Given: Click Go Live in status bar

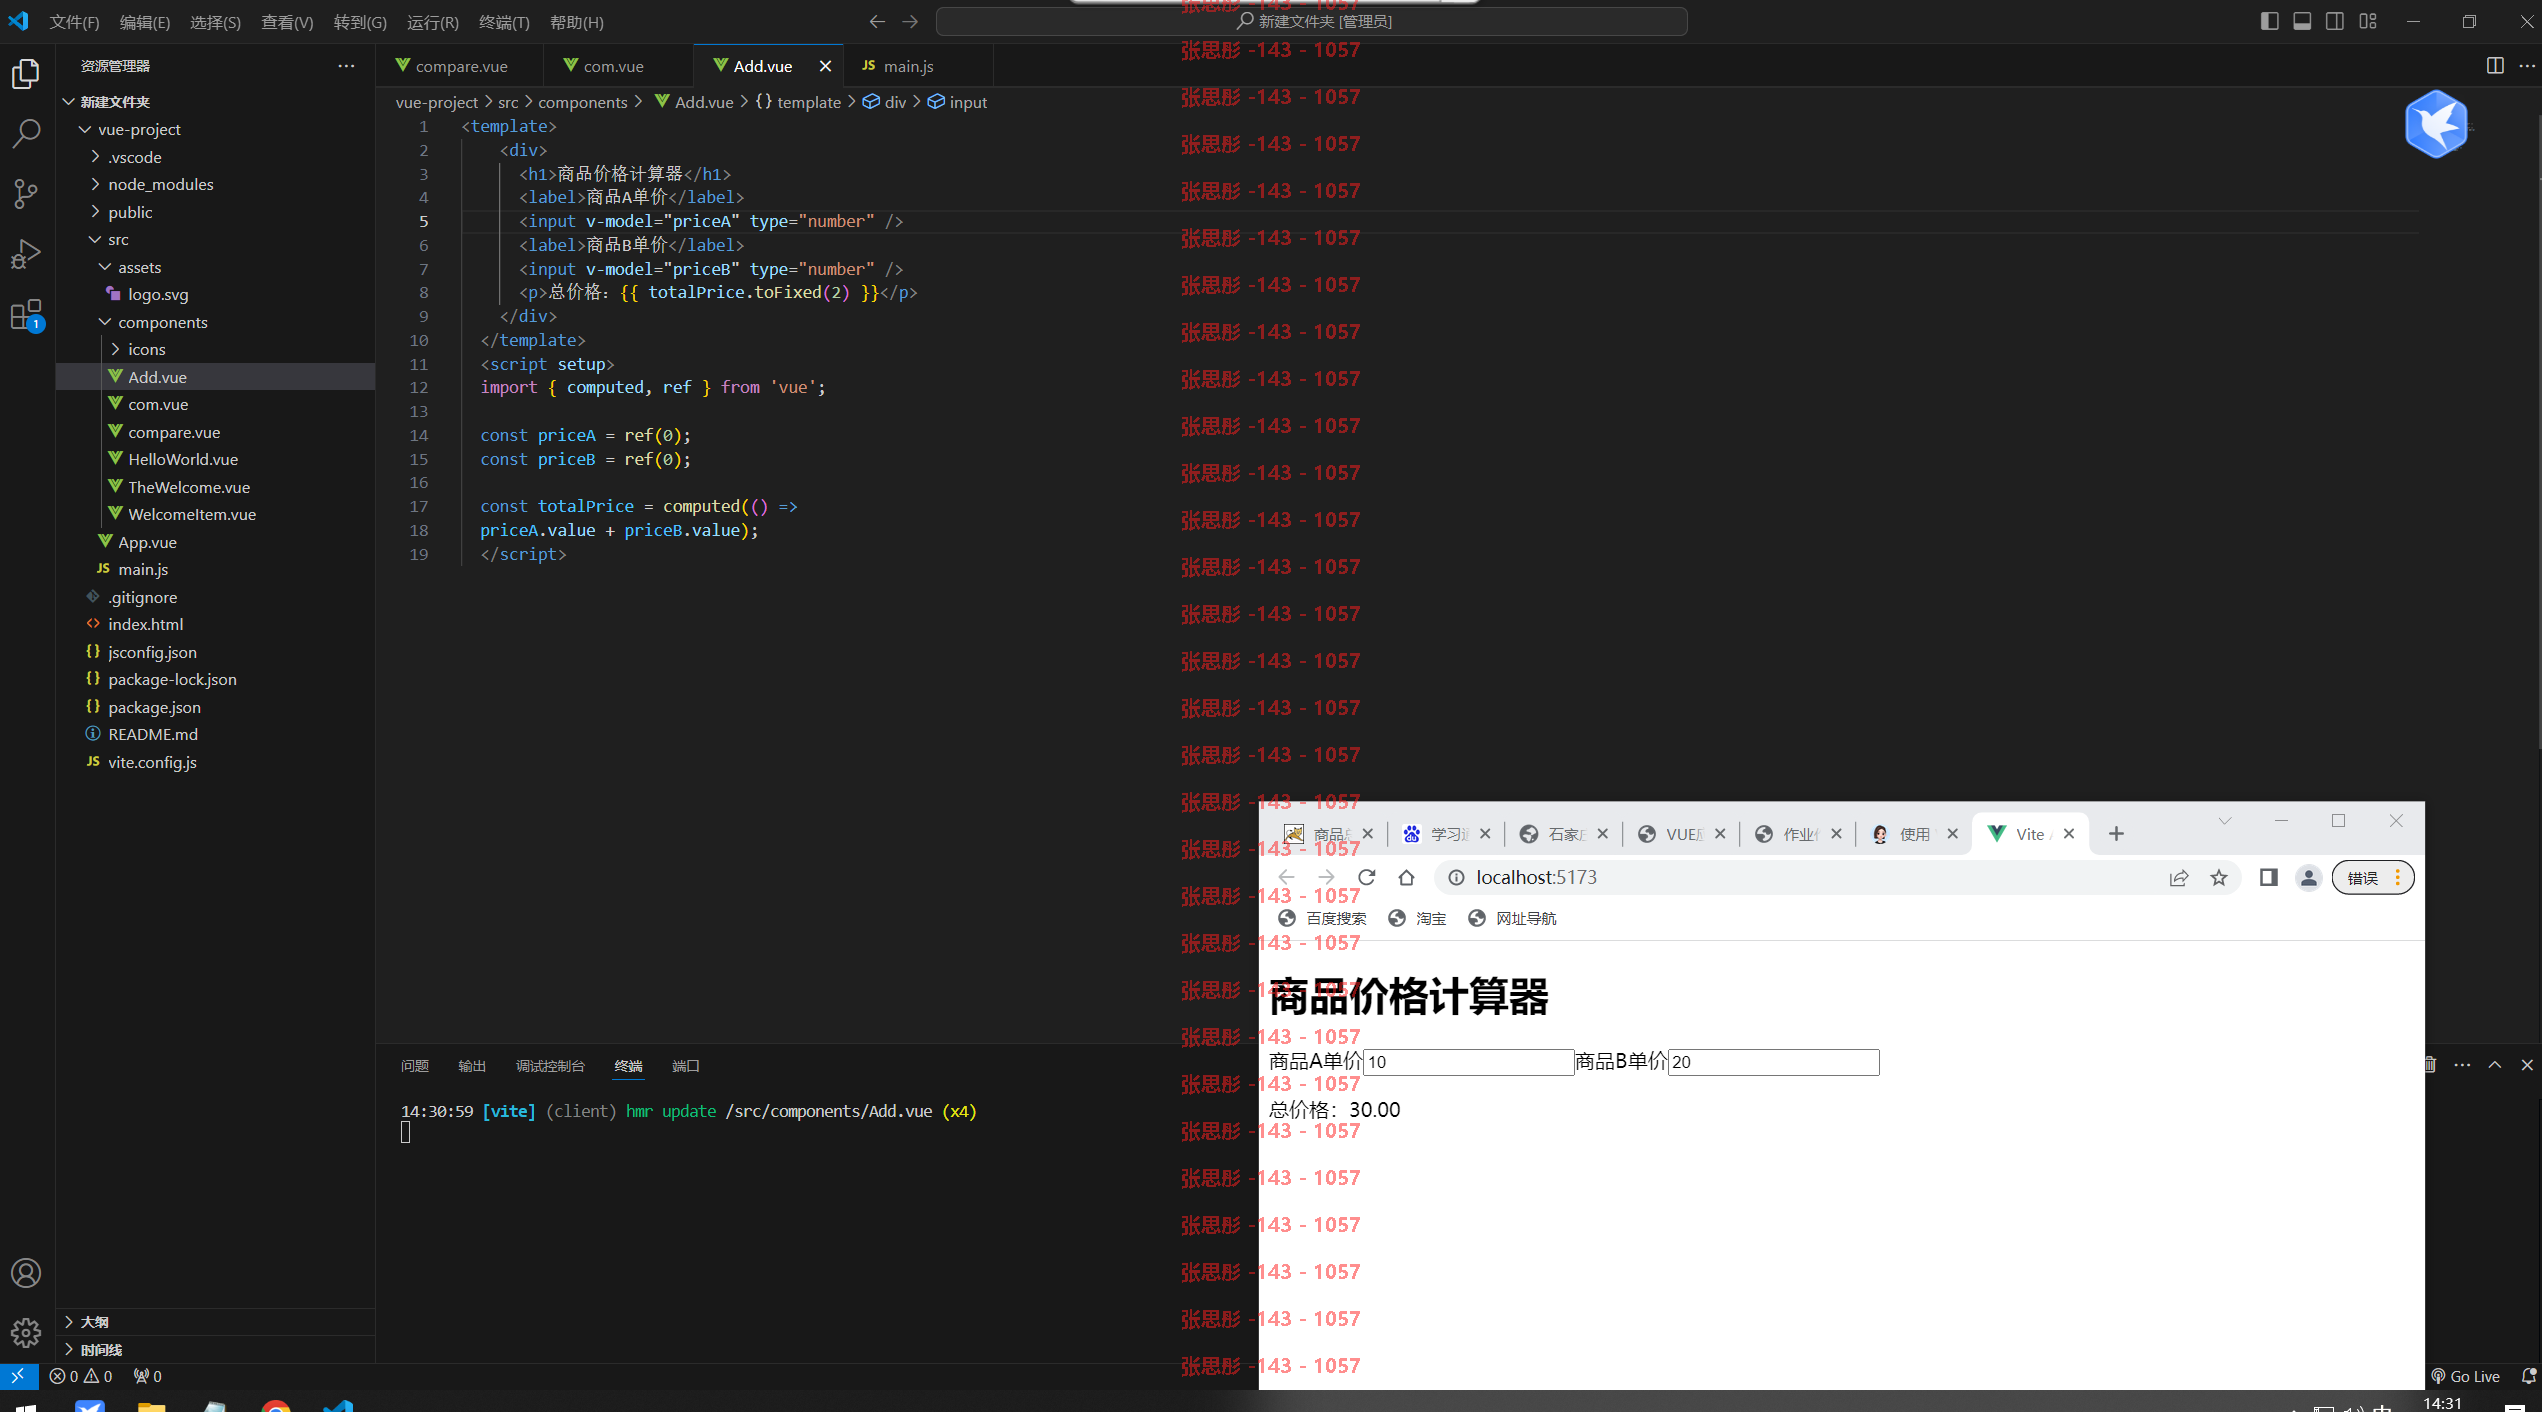Looking at the screenshot, I should 2466,1376.
